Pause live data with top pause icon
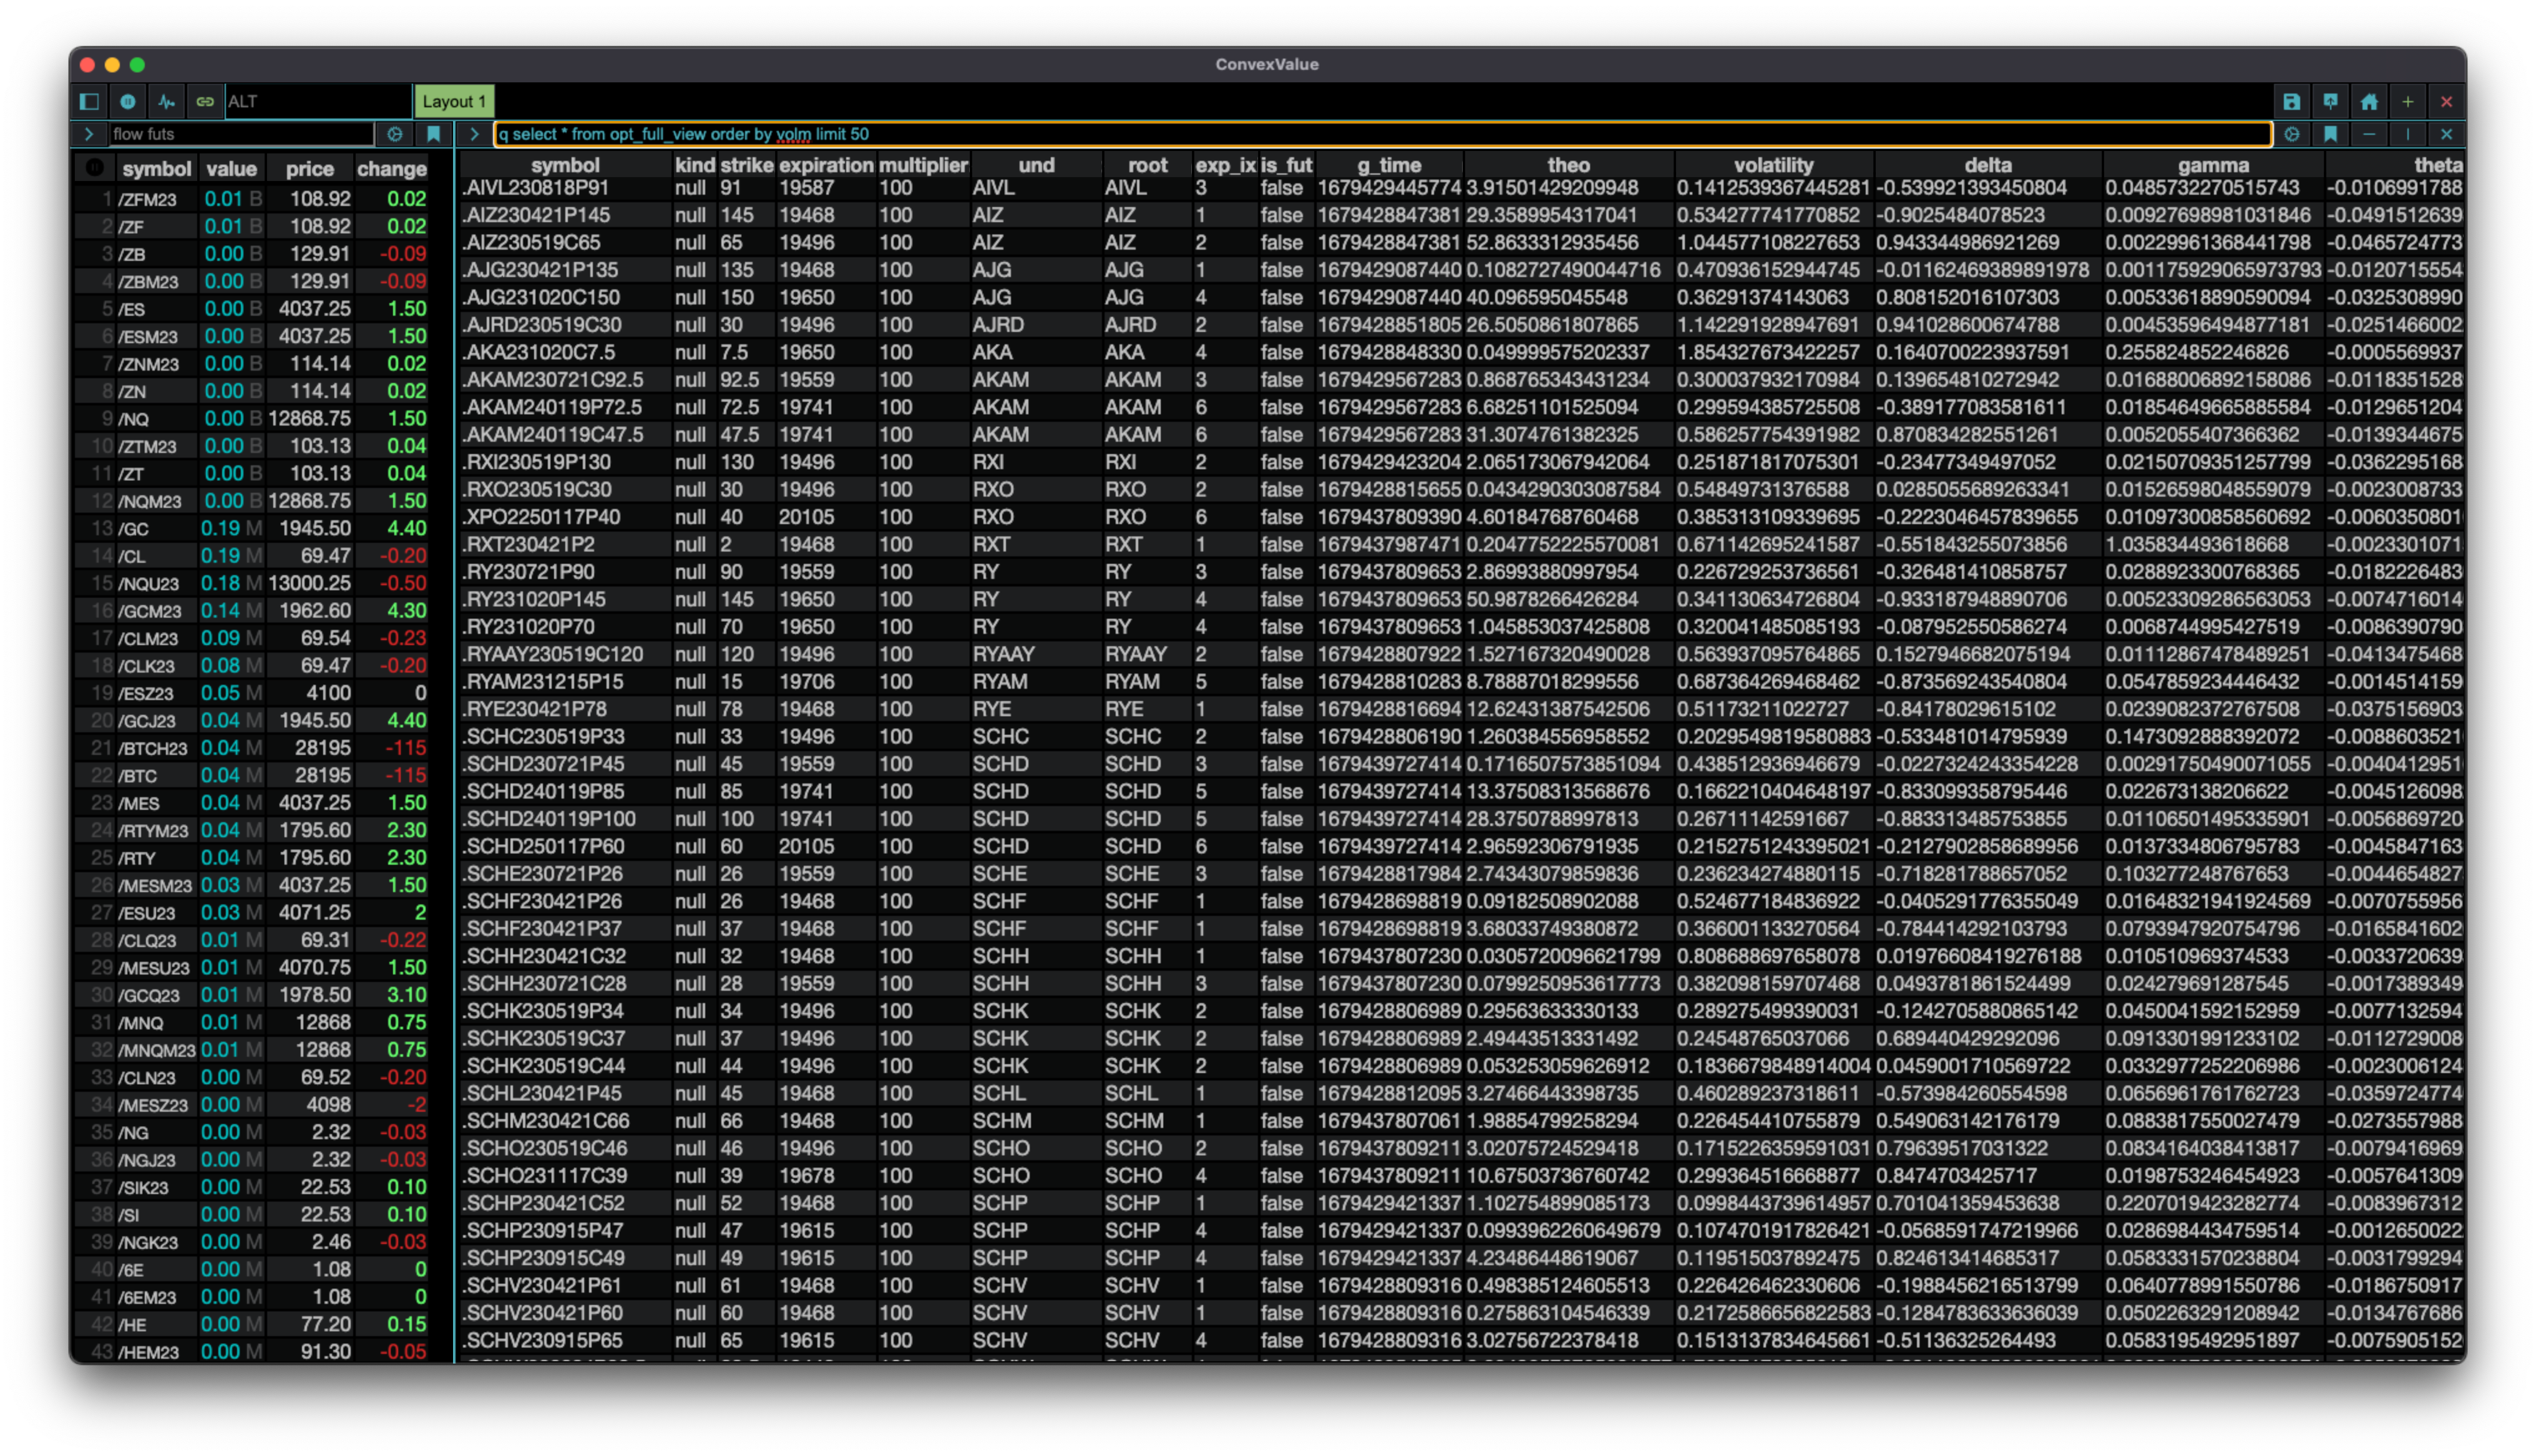Screen dimensions: 2536x1456 (x=128, y=101)
